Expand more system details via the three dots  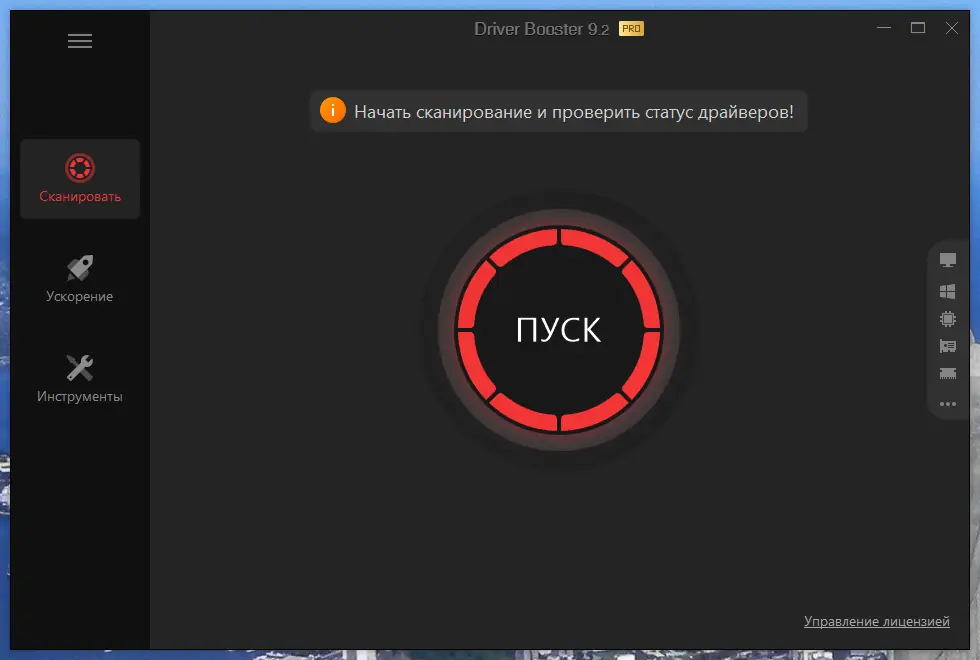pyautogui.click(x=946, y=405)
